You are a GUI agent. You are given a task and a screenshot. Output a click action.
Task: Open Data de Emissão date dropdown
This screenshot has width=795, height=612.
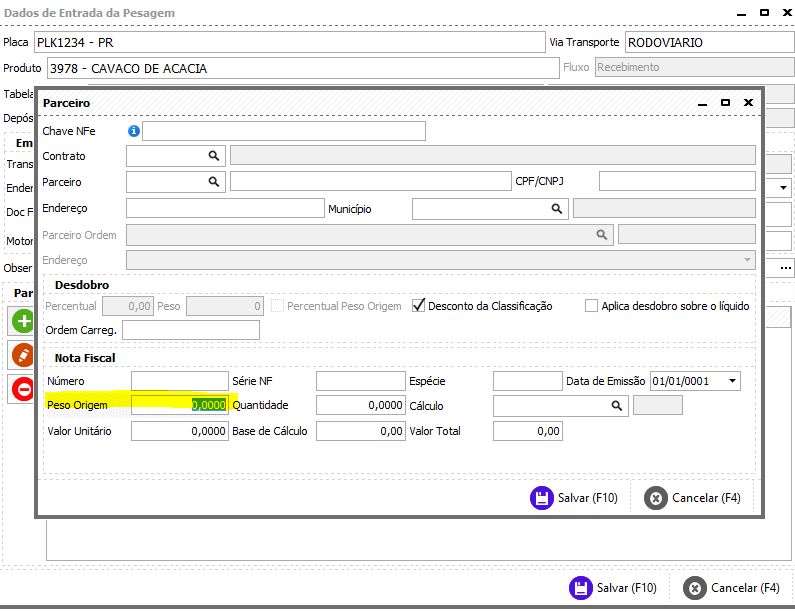pos(733,381)
